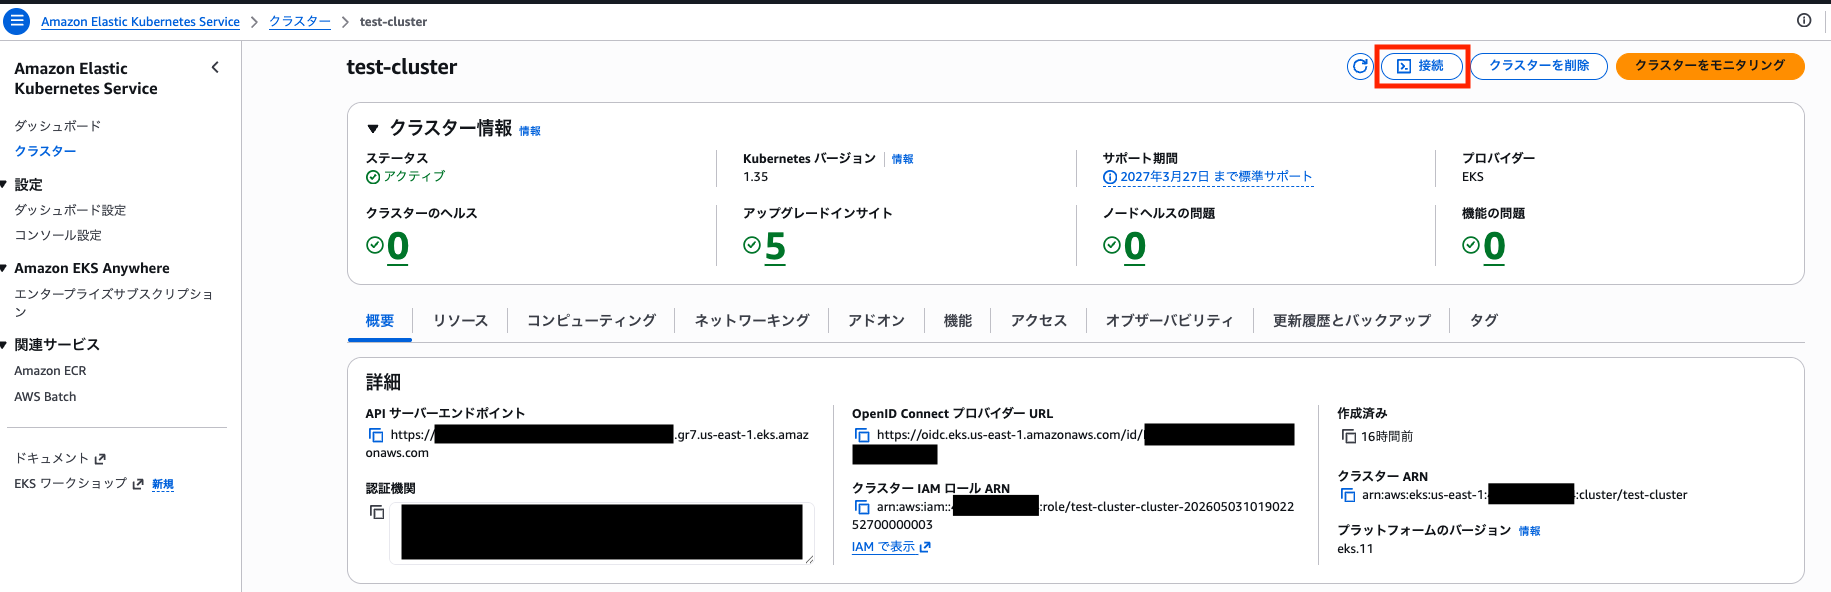1831x592 pixels.
Task: Switch to the オブザーバビリティ tab
Action: point(1169,321)
